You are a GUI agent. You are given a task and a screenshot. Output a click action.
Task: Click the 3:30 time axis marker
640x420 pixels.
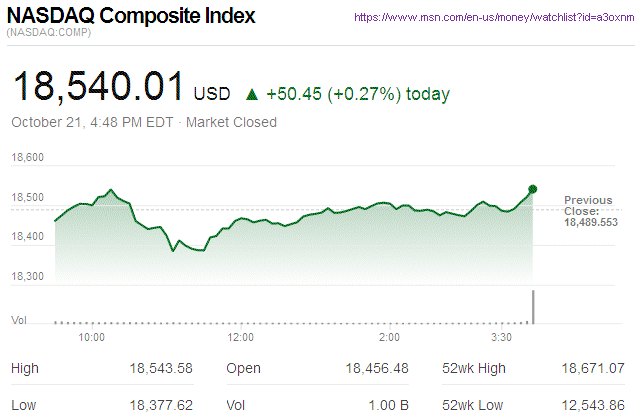click(503, 338)
